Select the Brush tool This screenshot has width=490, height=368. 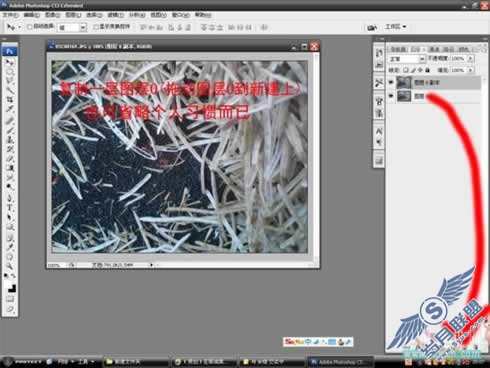click(x=10, y=130)
